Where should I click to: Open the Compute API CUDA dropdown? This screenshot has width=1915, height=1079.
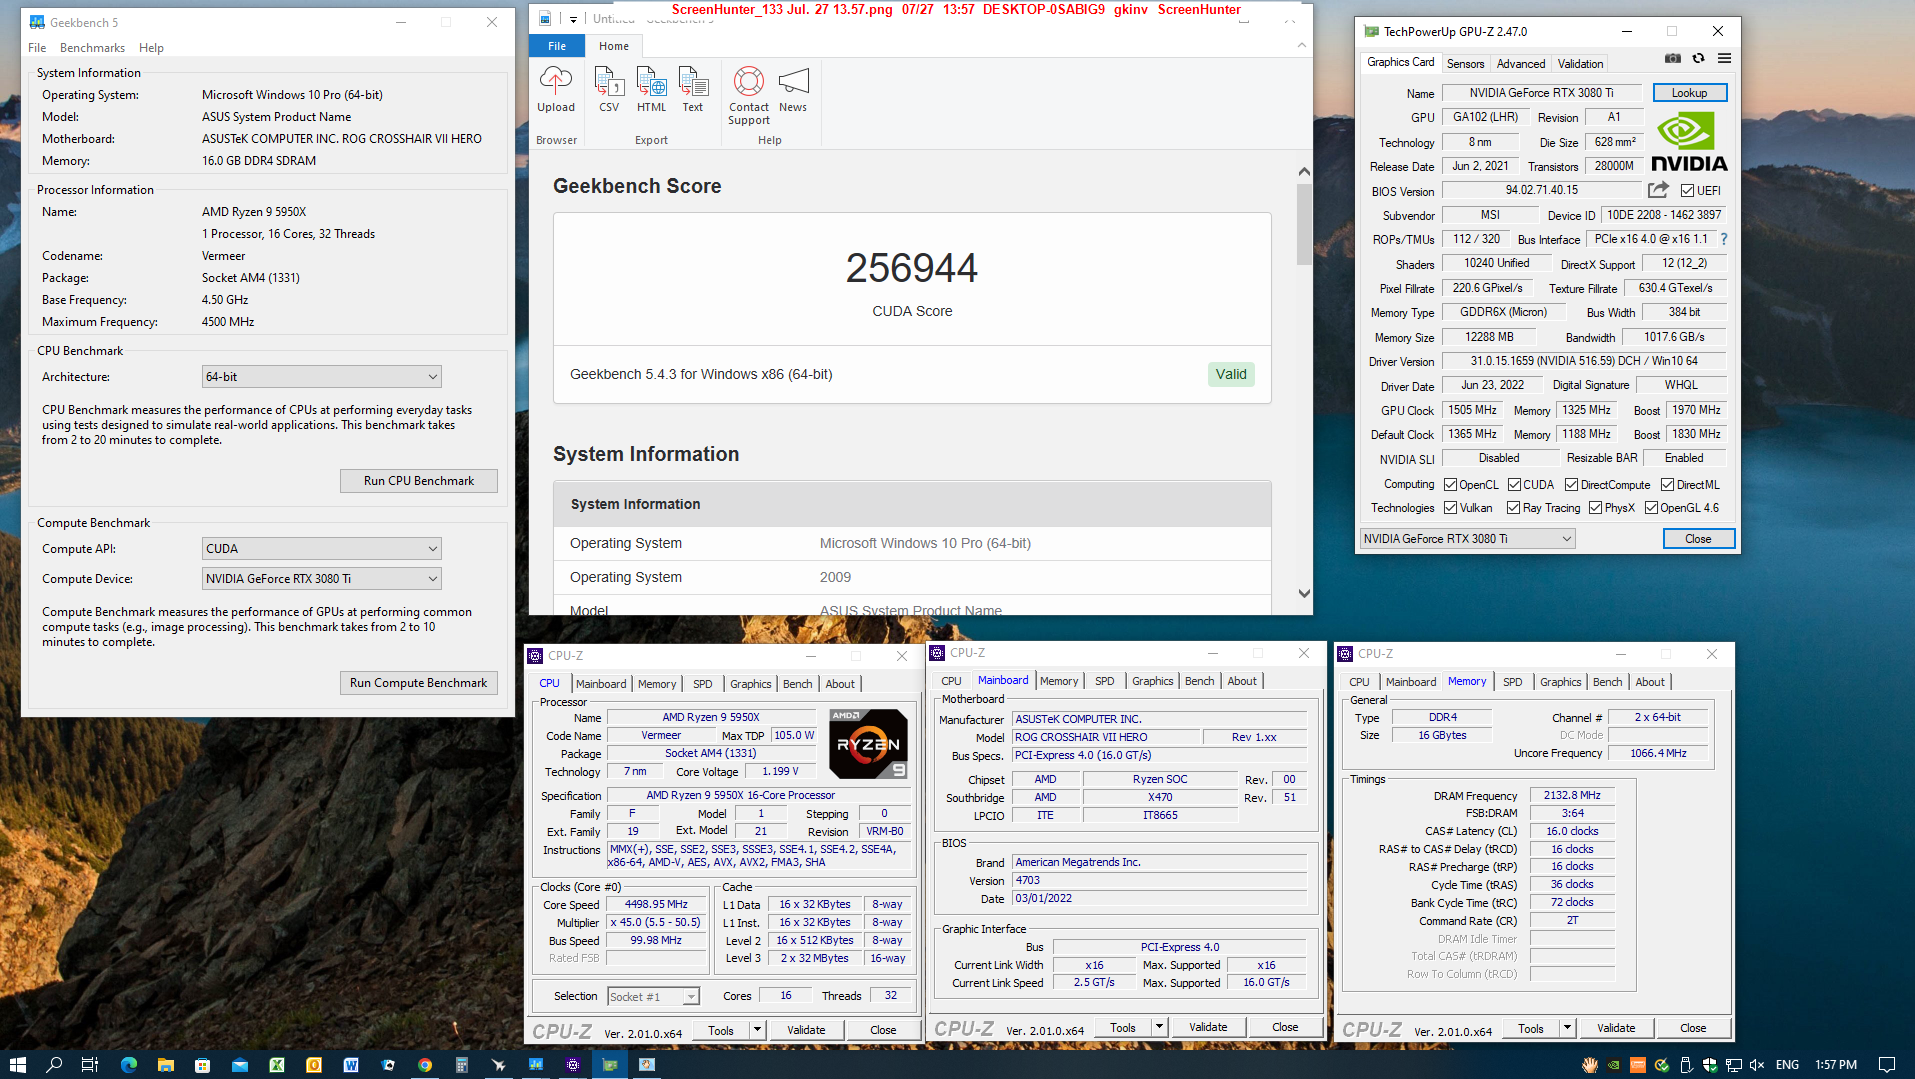pos(321,549)
